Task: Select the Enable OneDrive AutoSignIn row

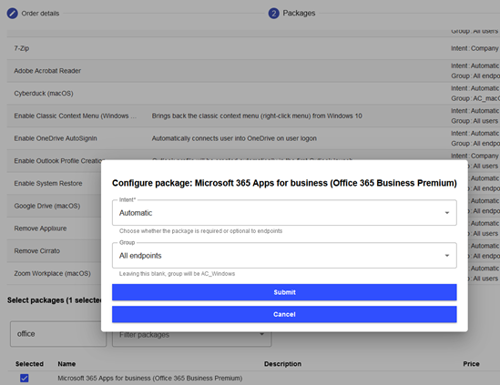Action: pos(253,138)
